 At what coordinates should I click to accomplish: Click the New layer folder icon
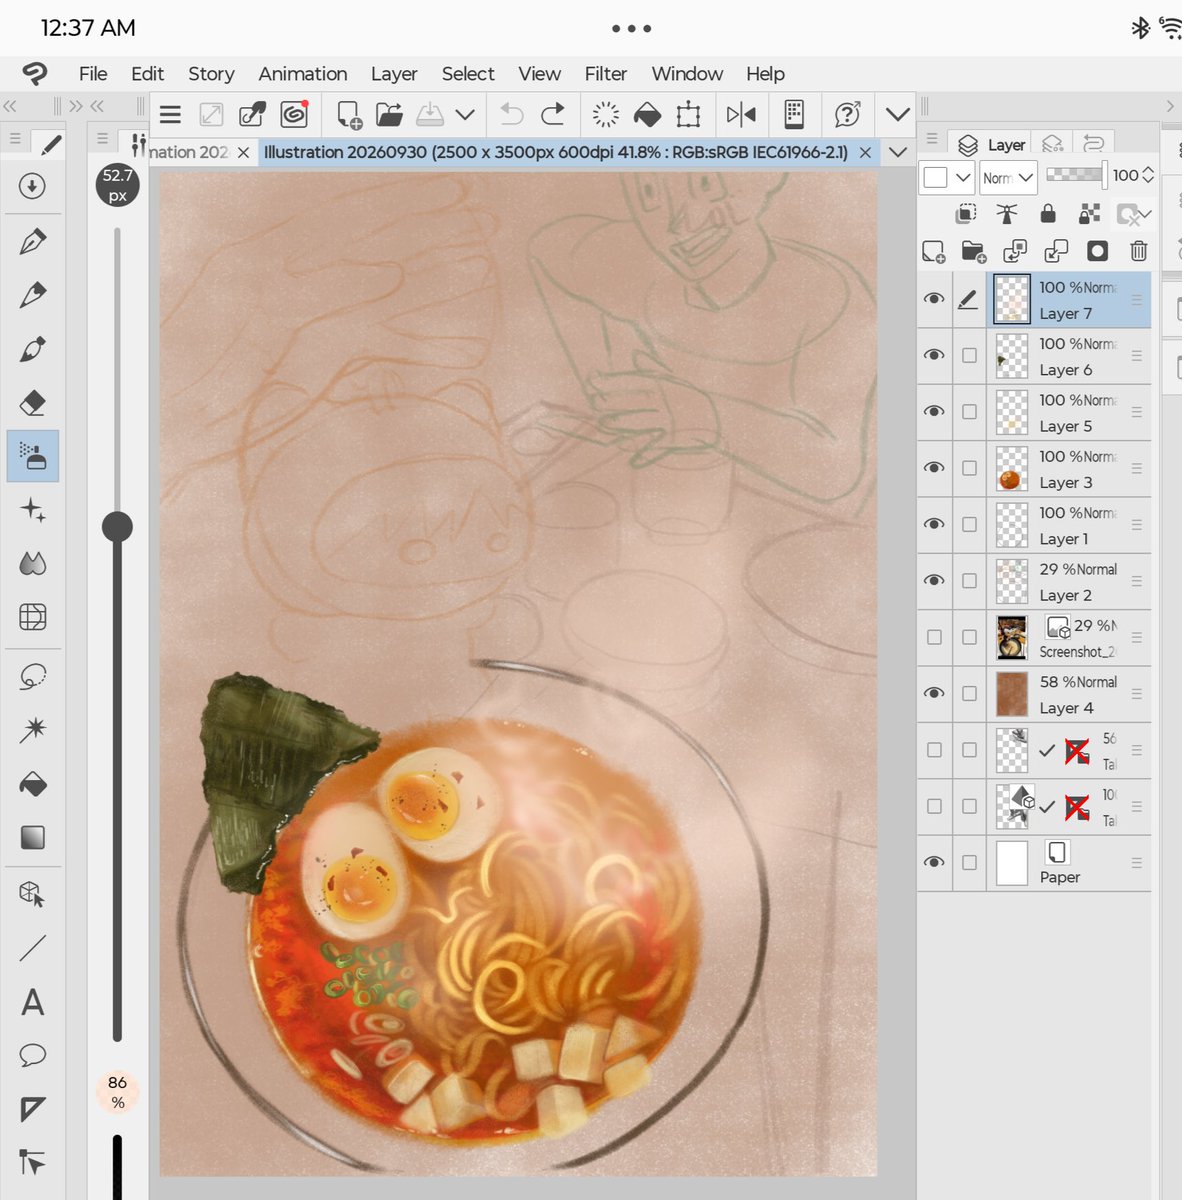tap(974, 251)
